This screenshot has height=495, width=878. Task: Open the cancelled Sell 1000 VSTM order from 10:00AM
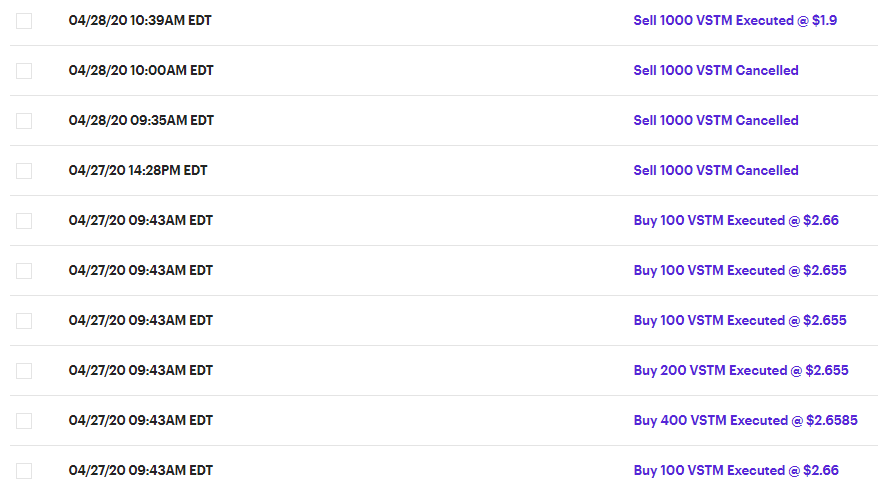pos(716,70)
